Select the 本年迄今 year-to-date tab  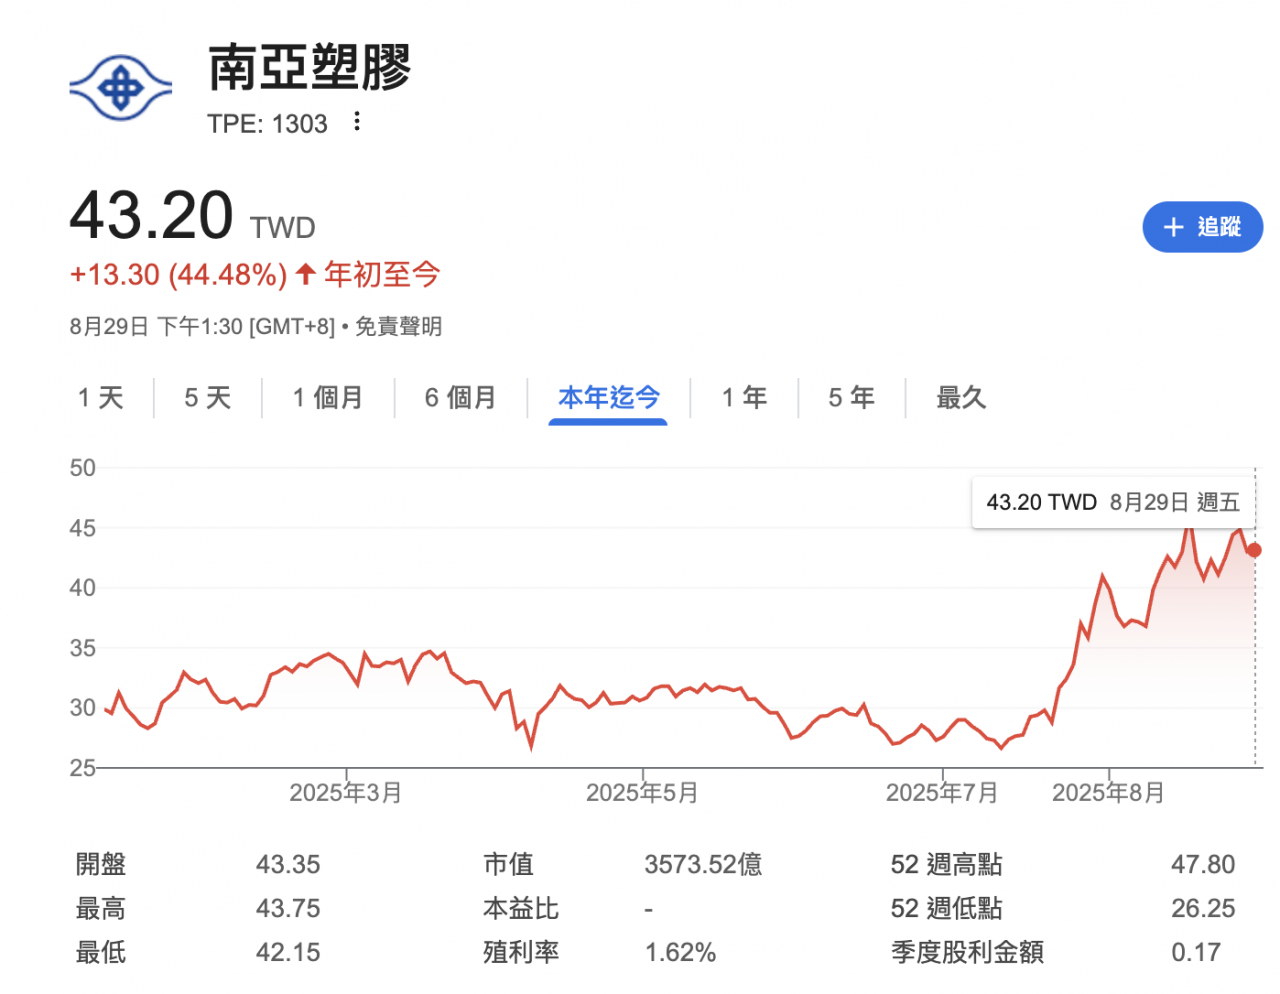608,398
